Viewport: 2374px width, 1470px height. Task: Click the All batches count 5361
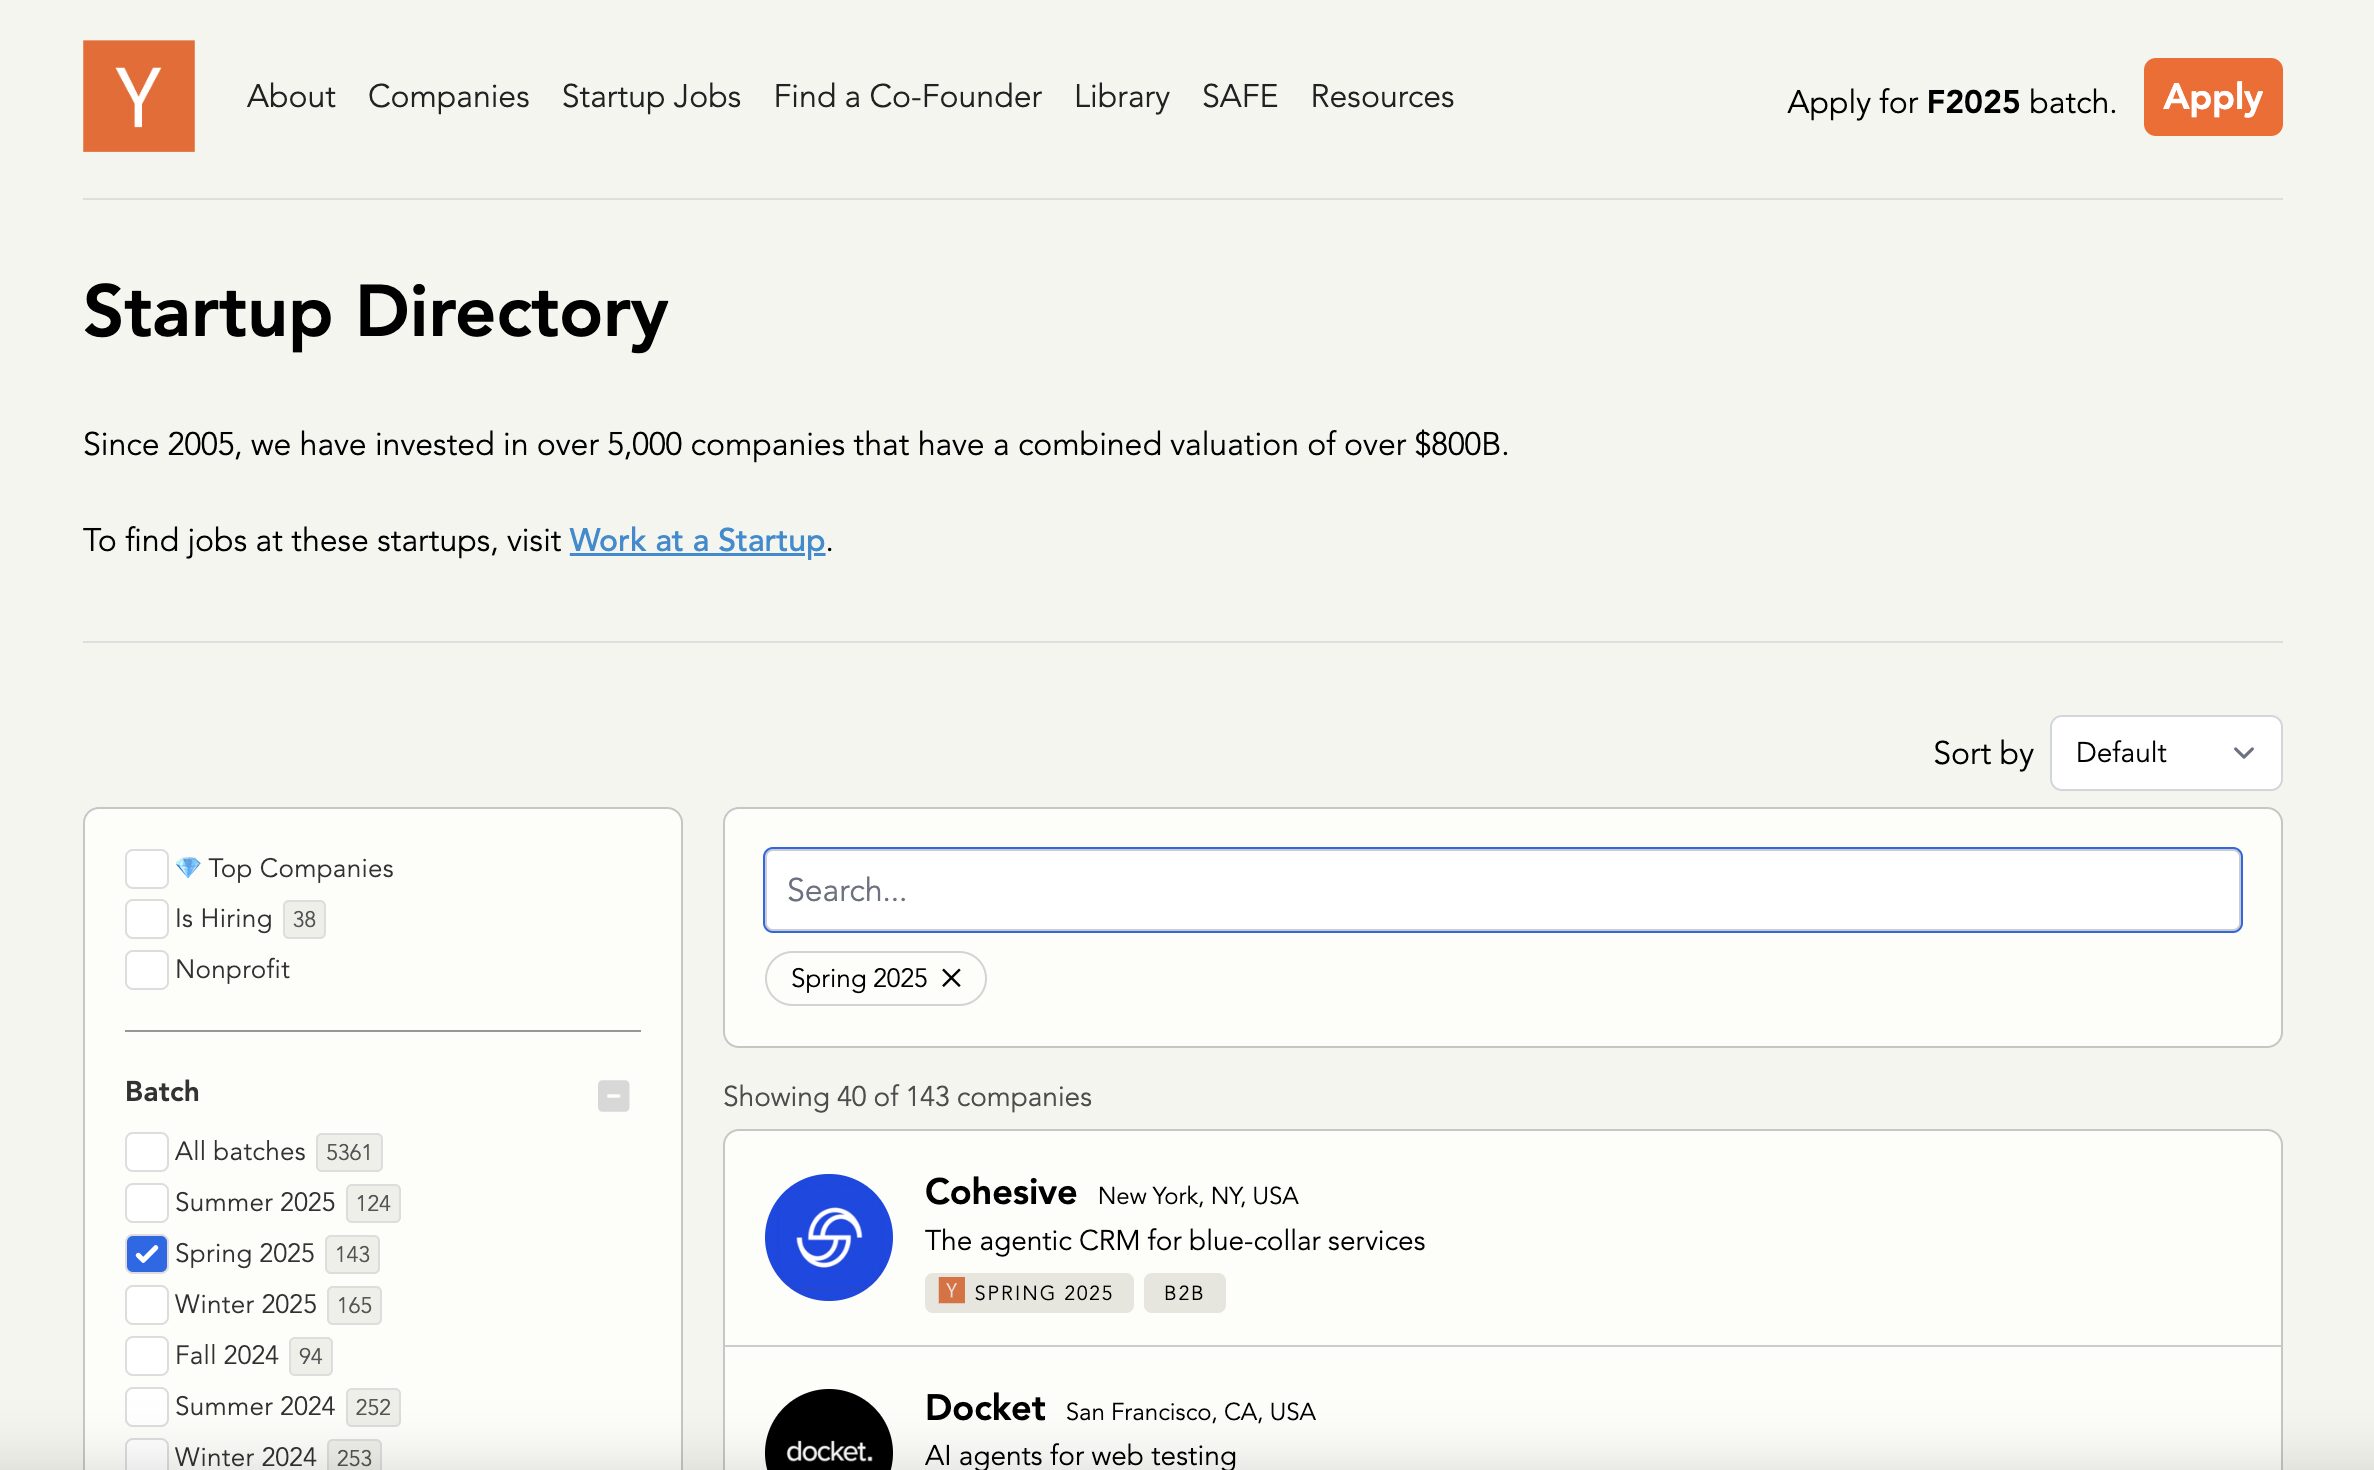point(348,1152)
